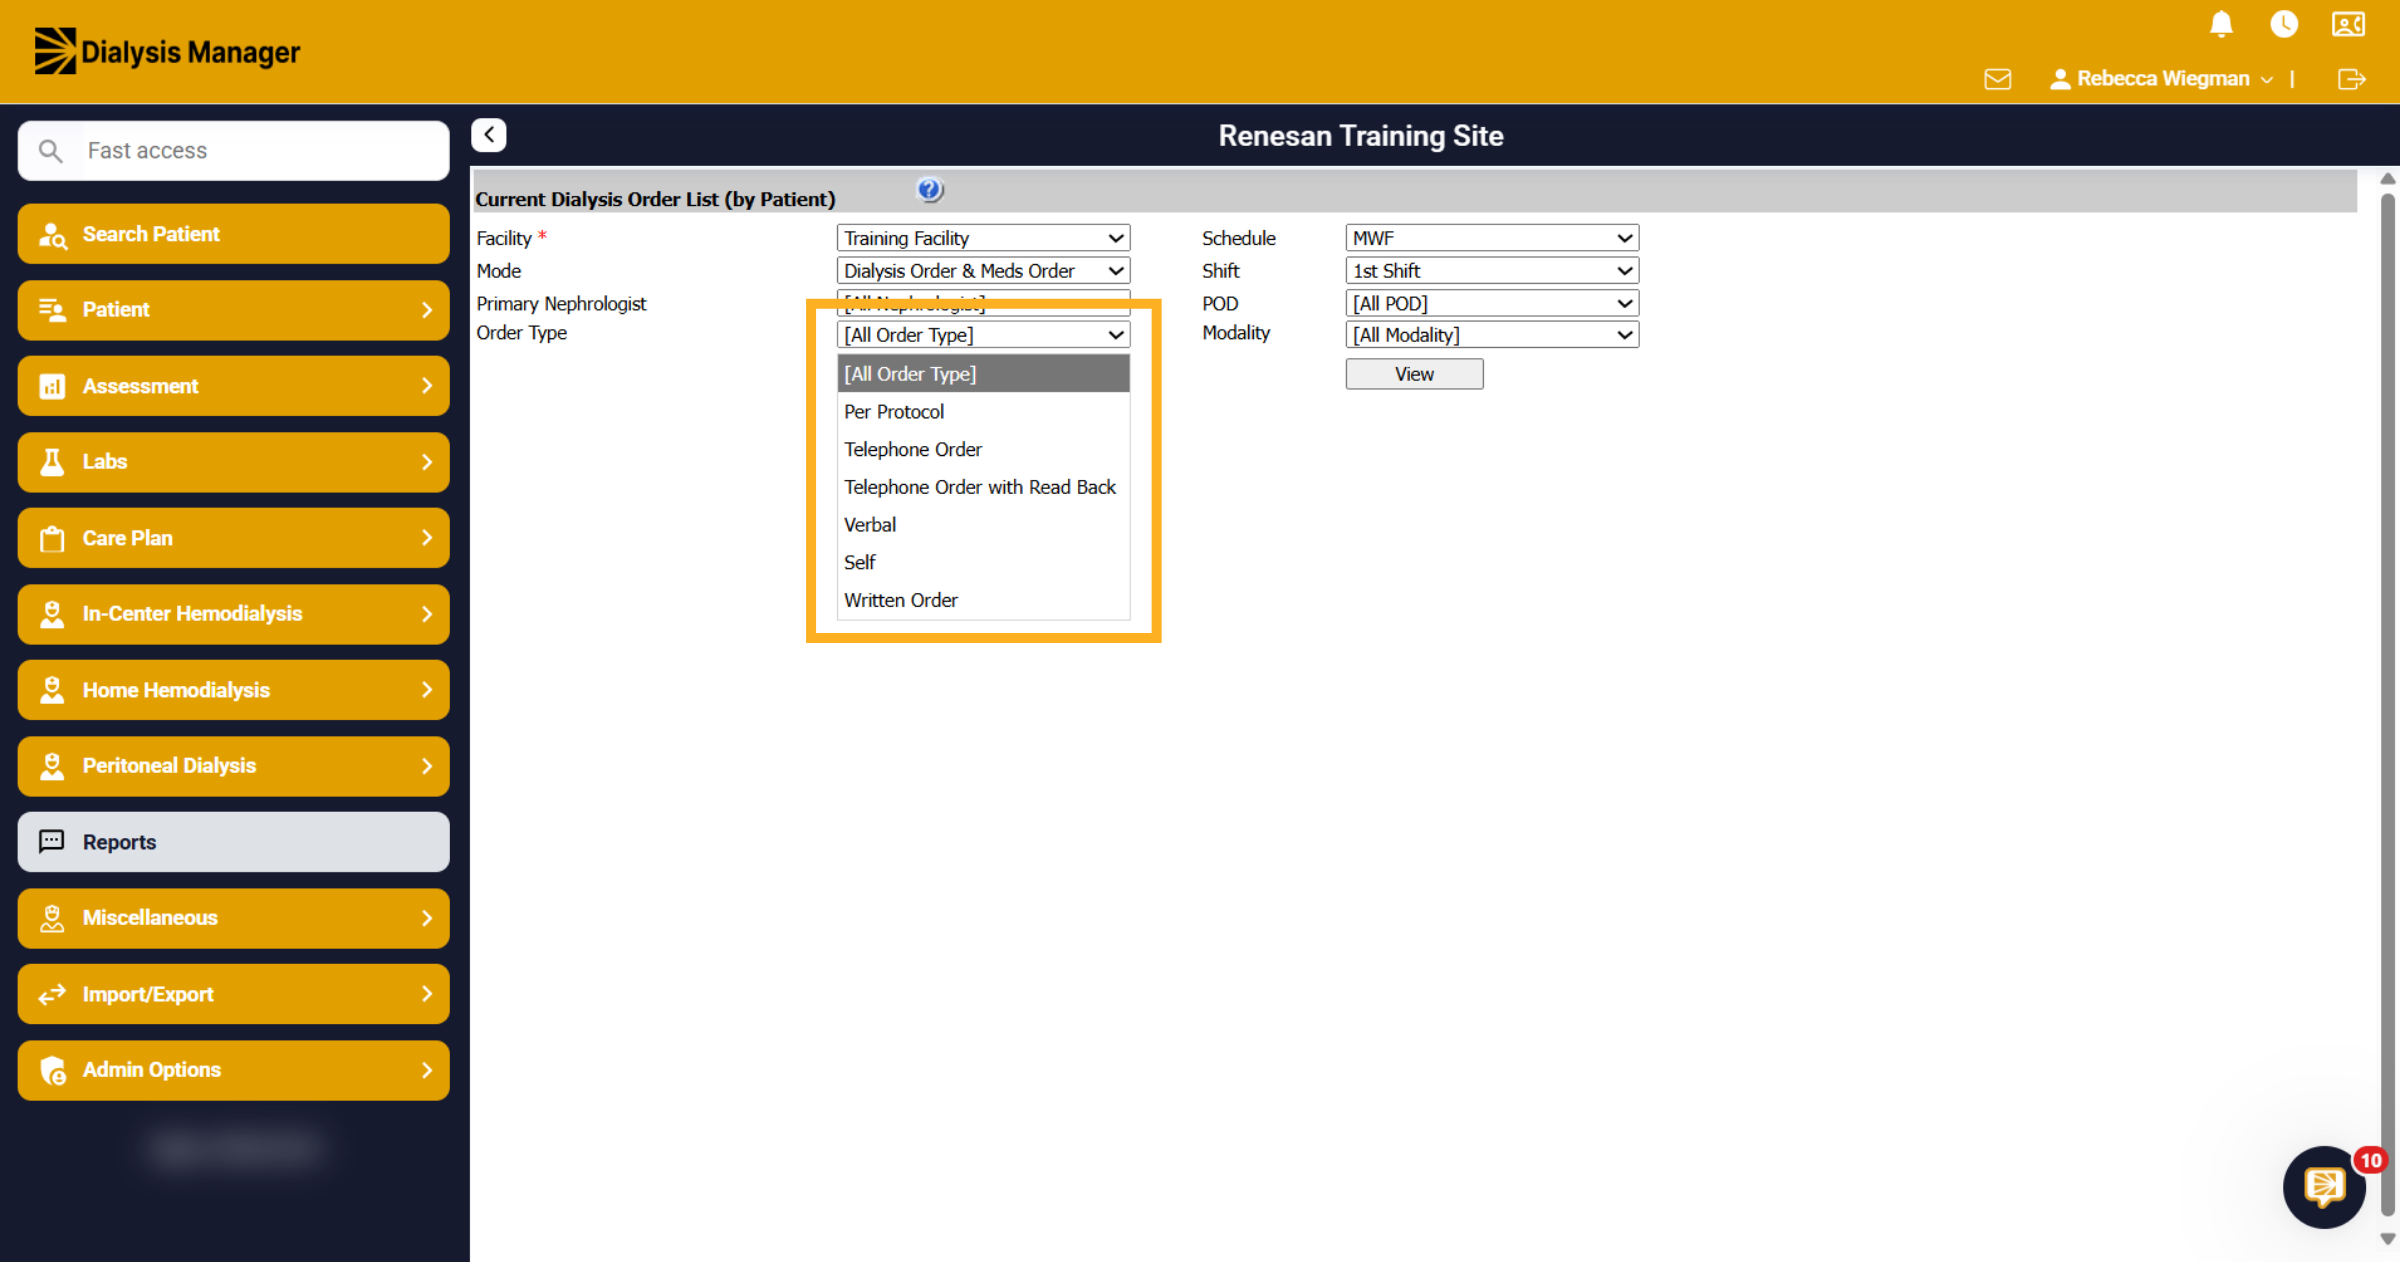2400x1262 pixels.
Task: Open the Mode dropdown
Action: coord(983,271)
